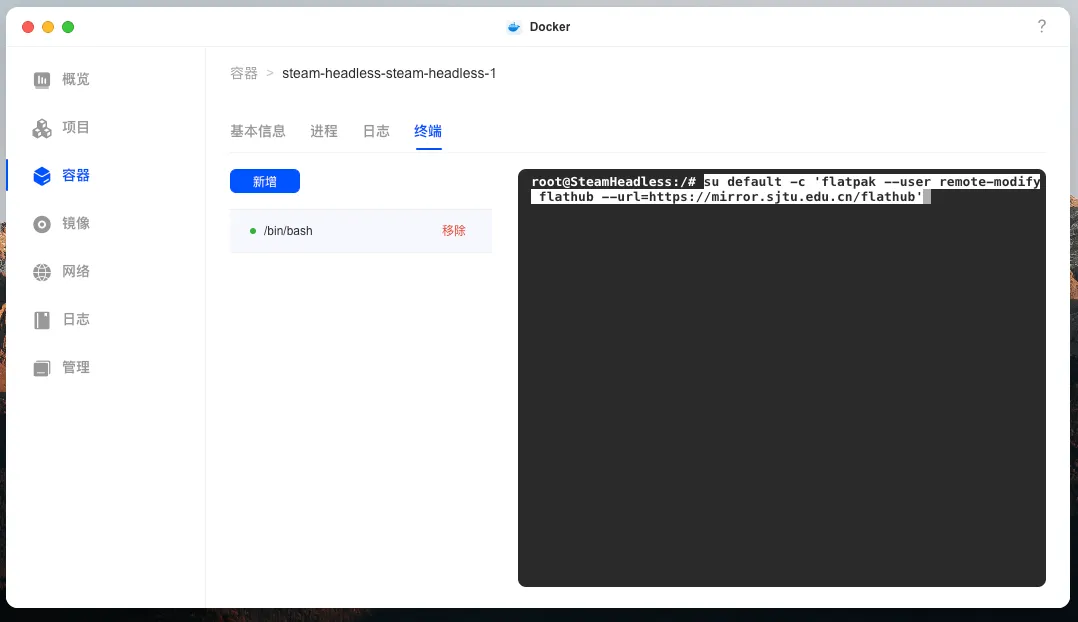
Task: Open the 概览 overview panel icon
Action: click(40, 79)
